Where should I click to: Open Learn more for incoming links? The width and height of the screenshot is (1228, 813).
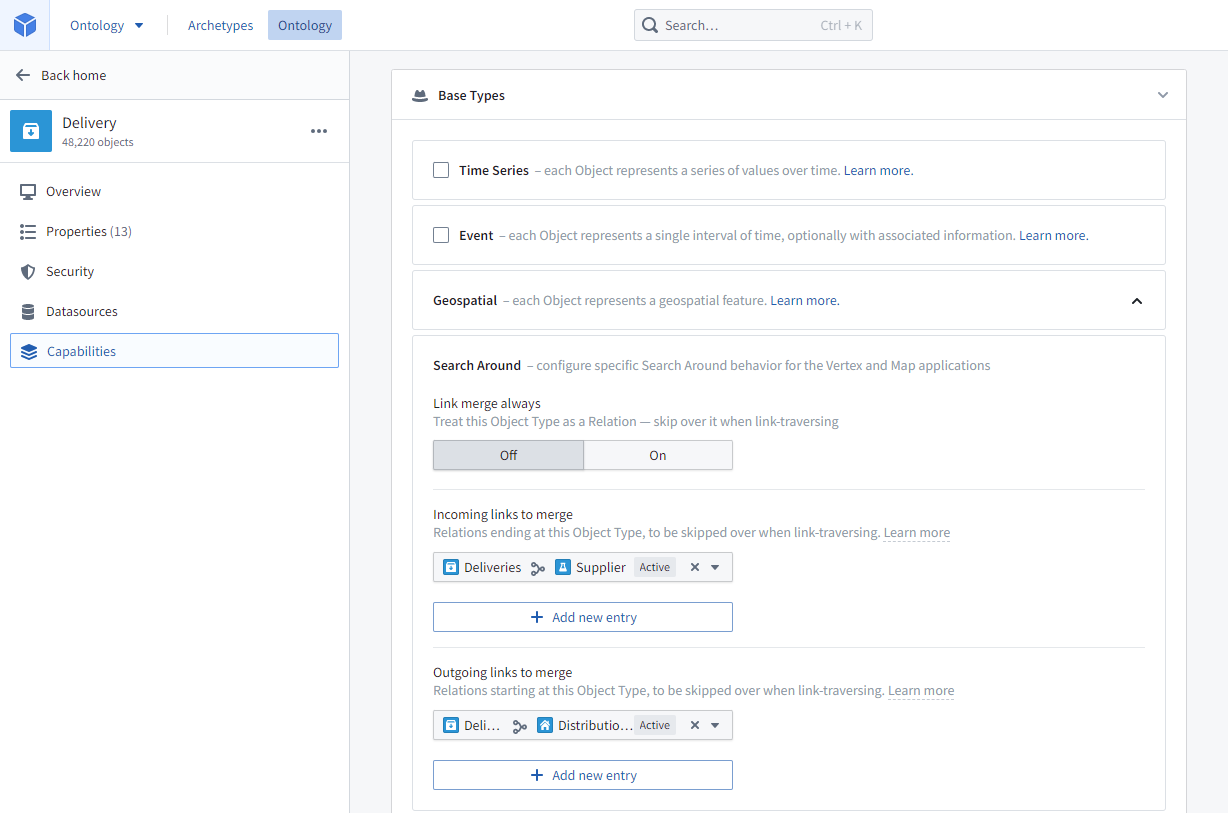pos(917,532)
